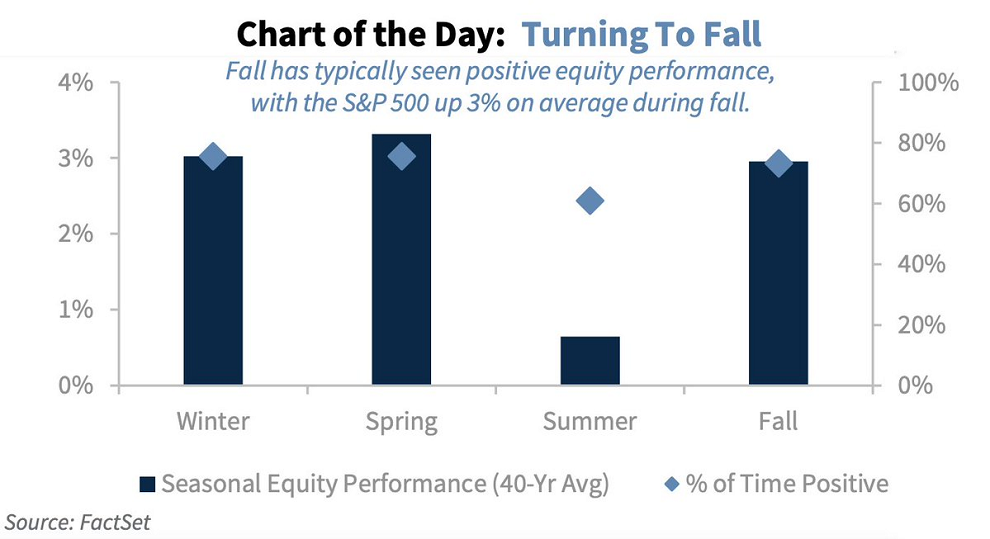Click the "Chart of the Day:" heading

[373, 35]
